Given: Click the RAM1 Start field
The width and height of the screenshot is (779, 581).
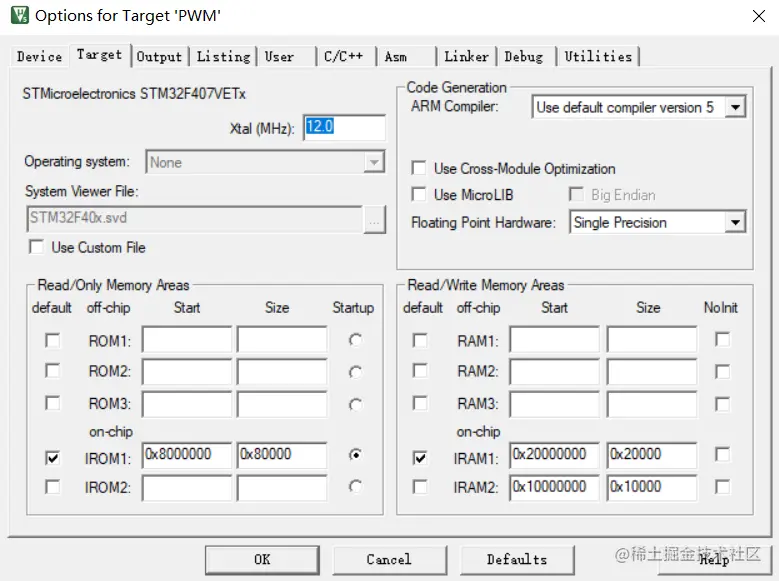Looking at the screenshot, I should (x=554, y=340).
